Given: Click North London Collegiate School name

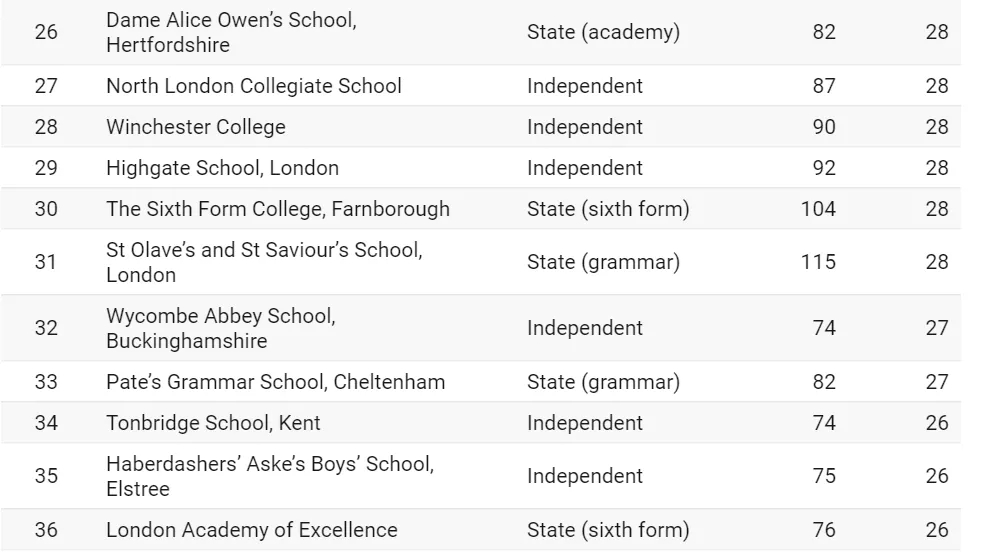Looking at the screenshot, I should coord(254,86).
